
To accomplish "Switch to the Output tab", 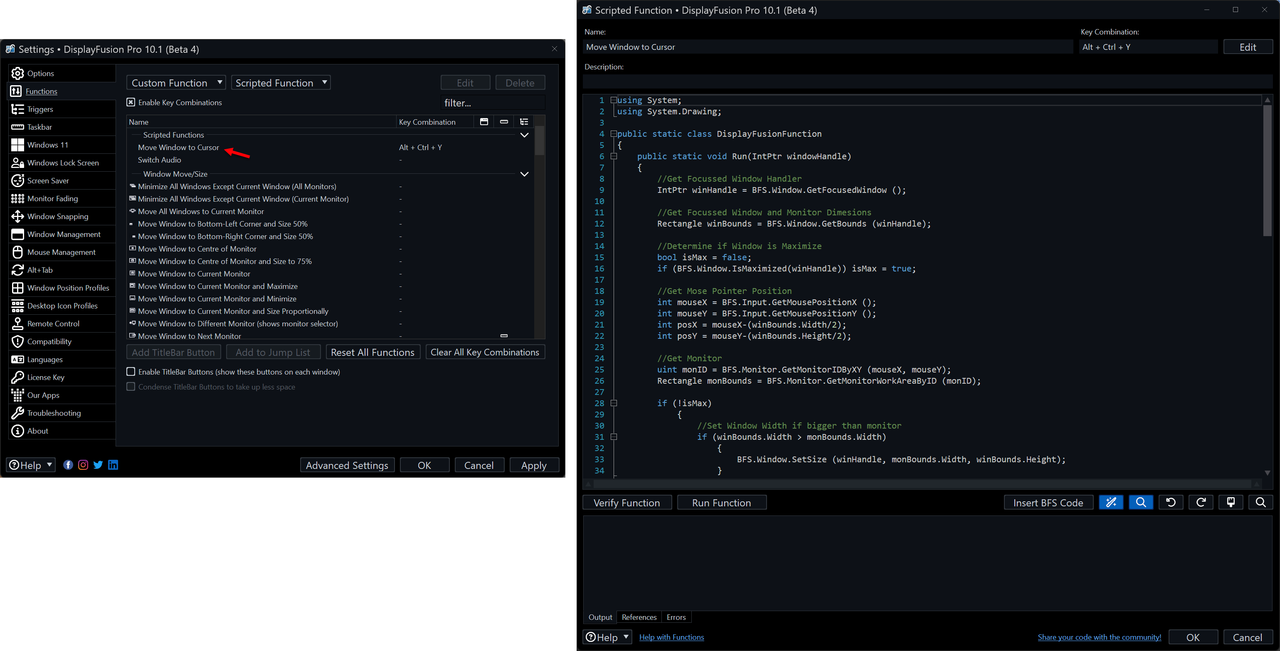I will [600, 617].
